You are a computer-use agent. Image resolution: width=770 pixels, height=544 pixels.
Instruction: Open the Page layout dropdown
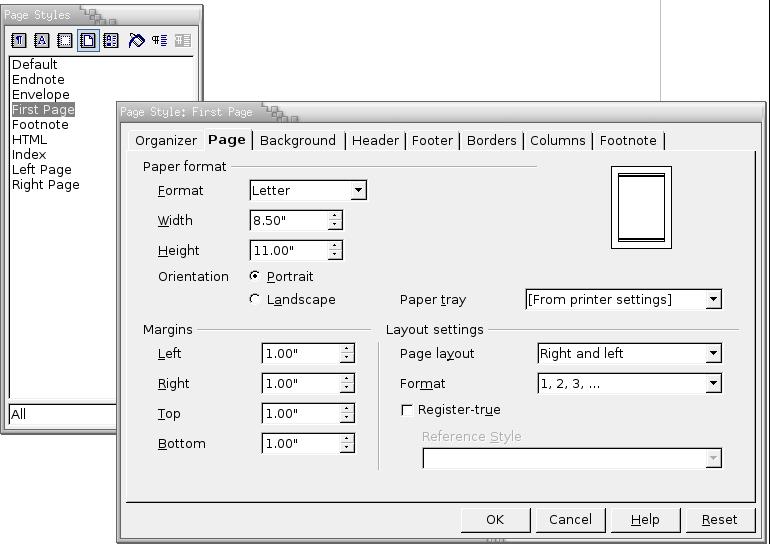712,354
